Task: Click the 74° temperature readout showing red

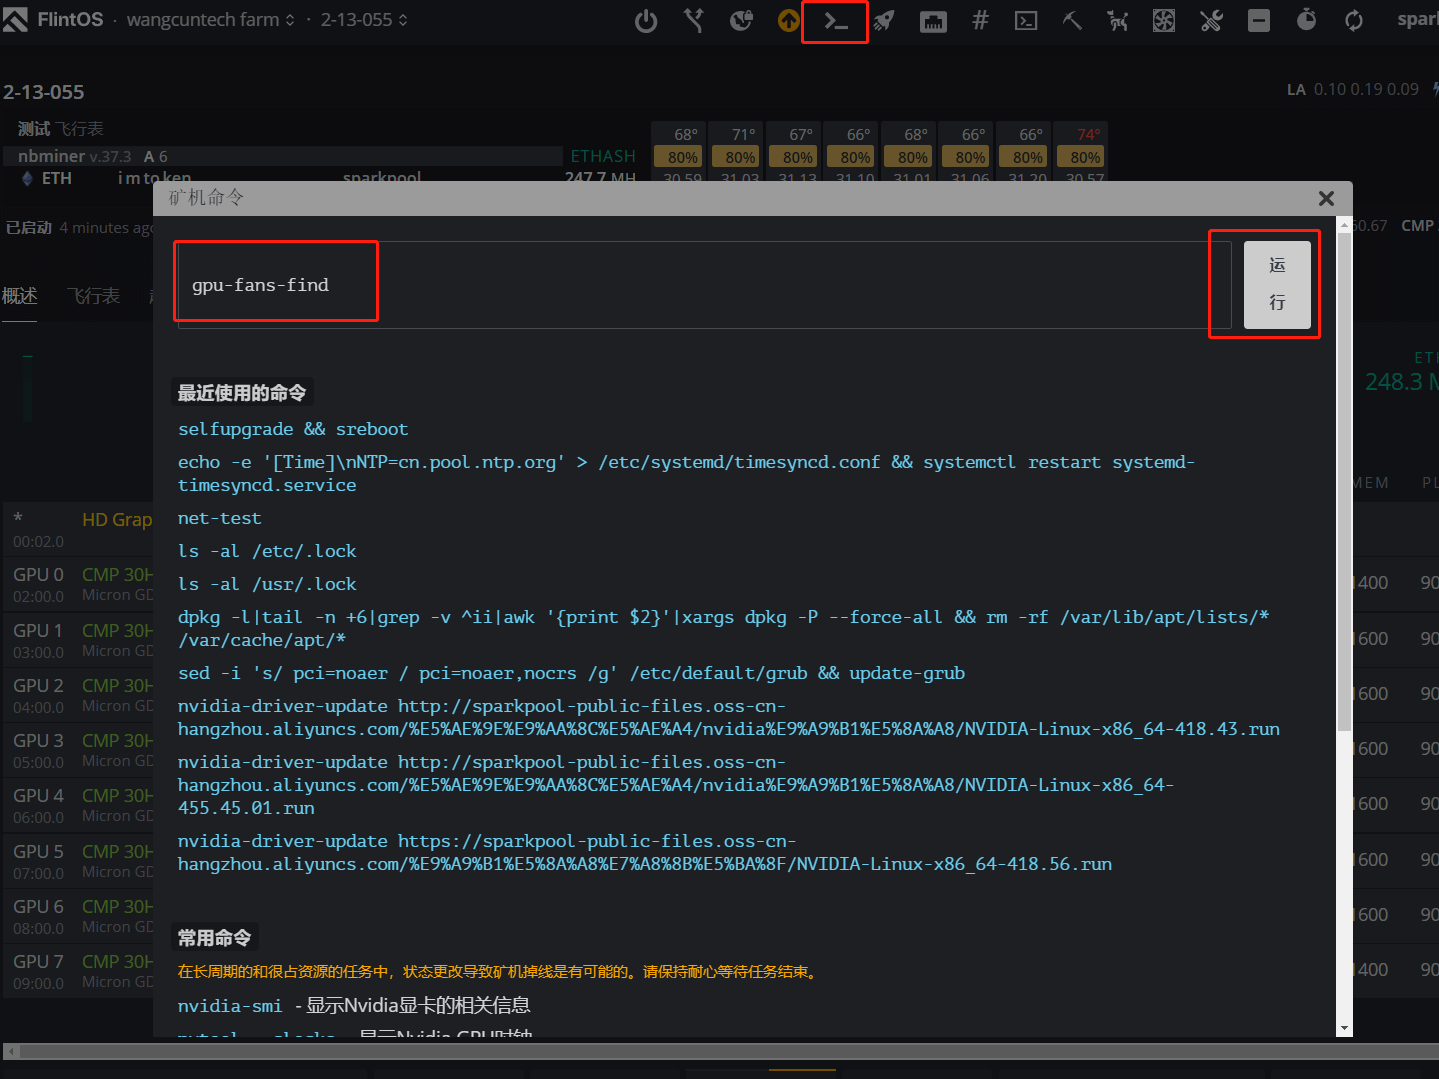Action: coord(1081,133)
